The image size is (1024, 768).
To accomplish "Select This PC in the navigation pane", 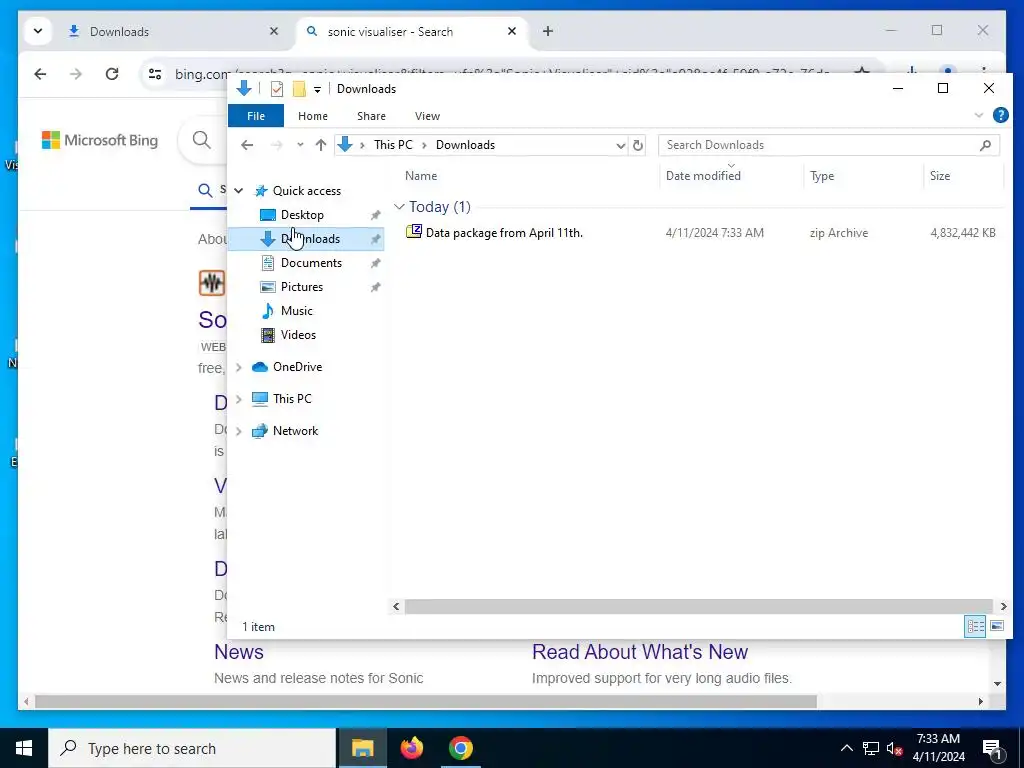I will (292, 399).
